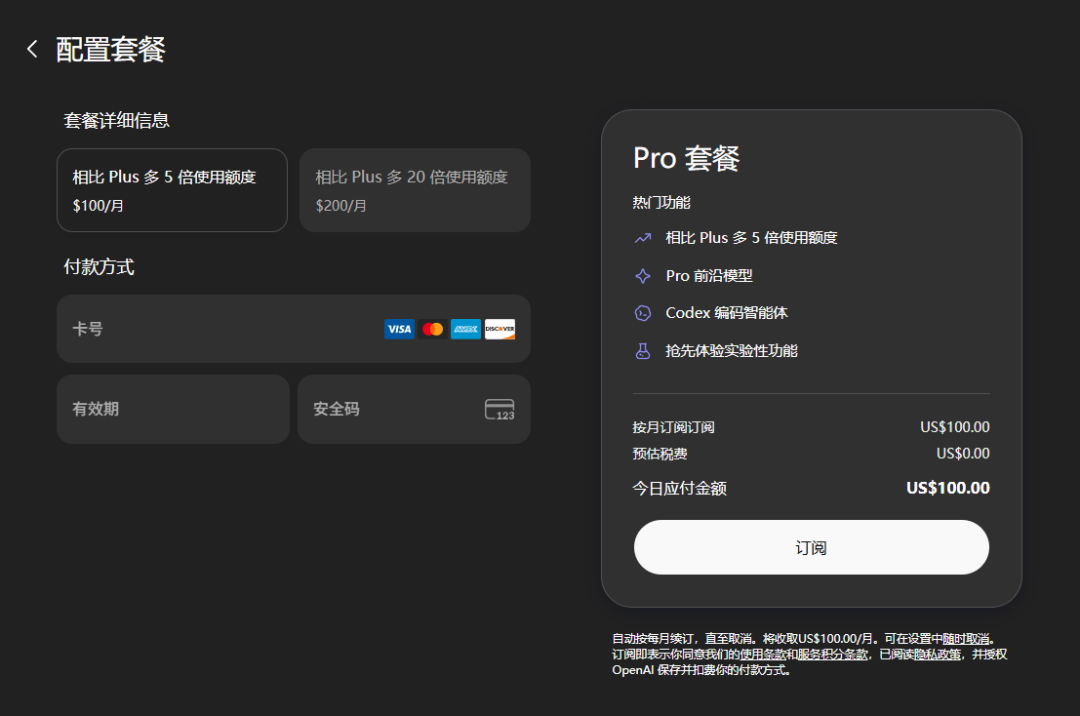This screenshot has width=1080, height=716.
Task: Click the 抢先体验实验性功能 text
Action: click(x=731, y=351)
